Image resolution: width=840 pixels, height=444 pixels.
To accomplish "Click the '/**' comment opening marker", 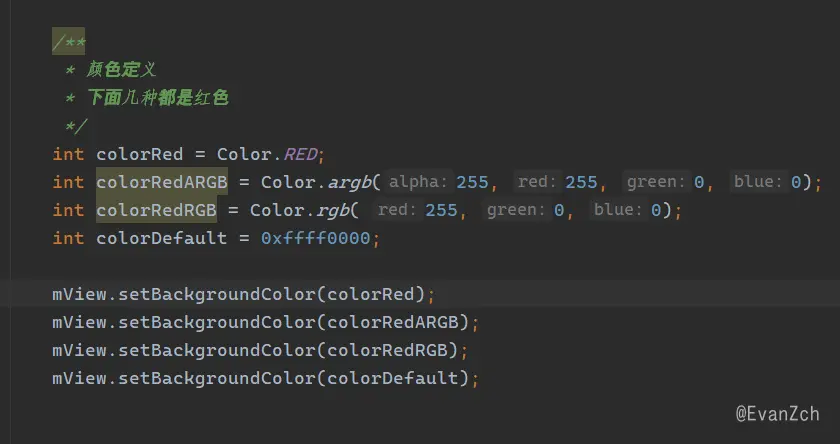I will click(69, 42).
